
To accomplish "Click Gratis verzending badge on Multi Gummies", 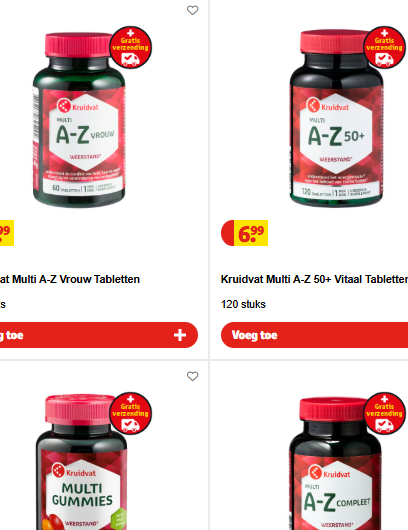I will pyautogui.click(x=131, y=413).
